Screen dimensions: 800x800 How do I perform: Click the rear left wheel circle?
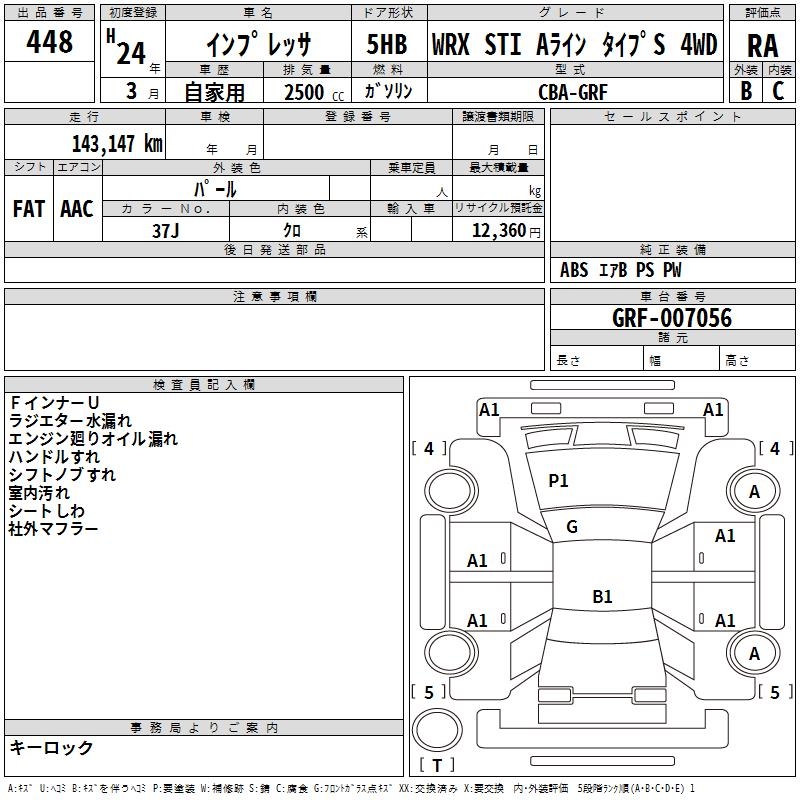click(x=451, y=654)
